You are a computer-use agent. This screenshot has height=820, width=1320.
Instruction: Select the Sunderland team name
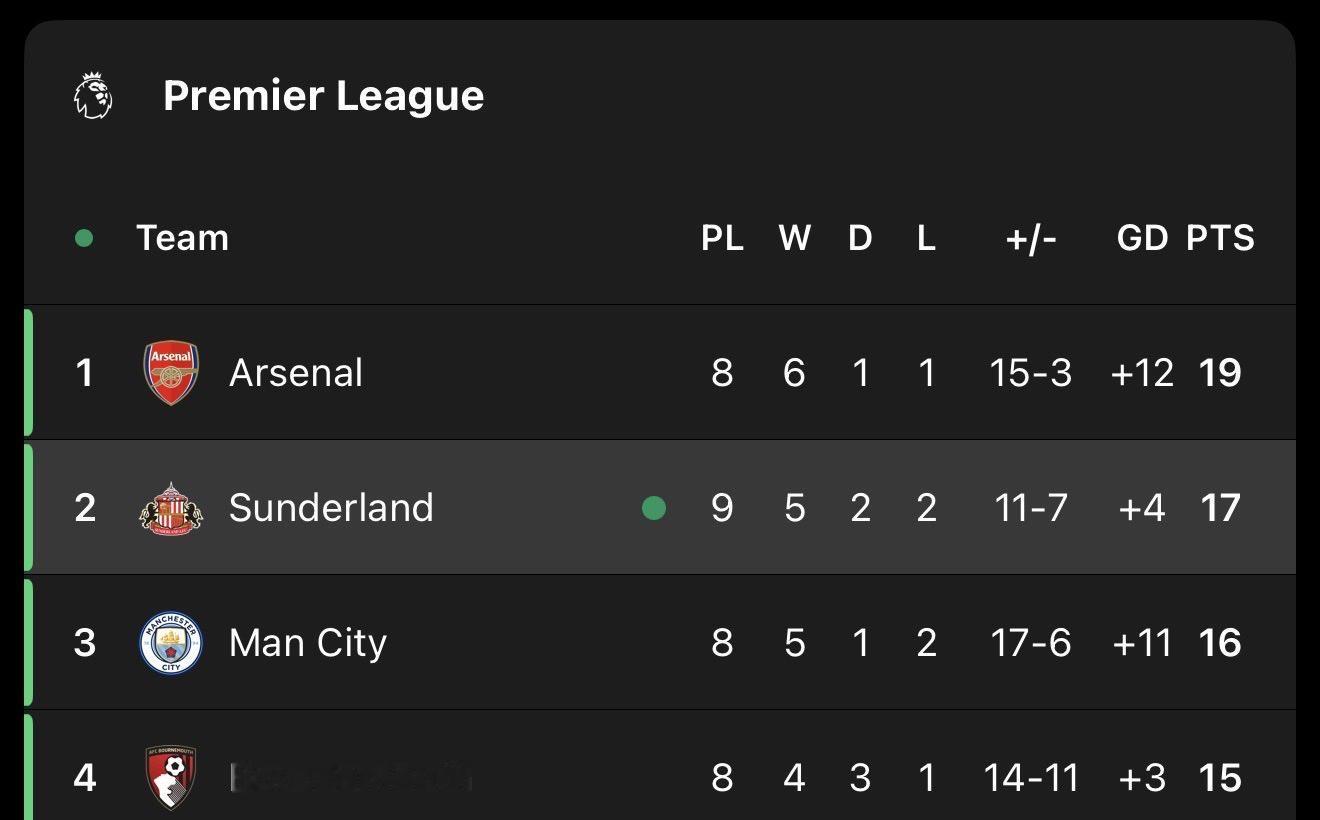tap(331, 508)
